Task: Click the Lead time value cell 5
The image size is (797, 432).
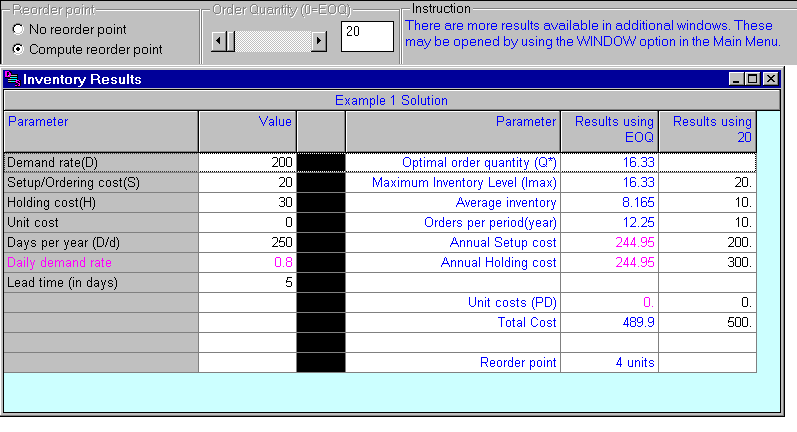Action: click(x=247, y=282)
